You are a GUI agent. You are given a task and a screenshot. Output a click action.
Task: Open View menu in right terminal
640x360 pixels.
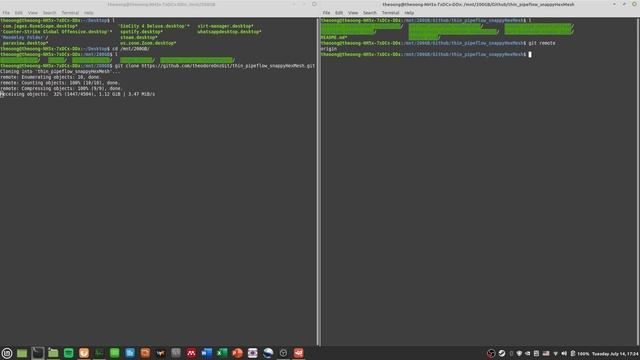(x=353, y=13)
